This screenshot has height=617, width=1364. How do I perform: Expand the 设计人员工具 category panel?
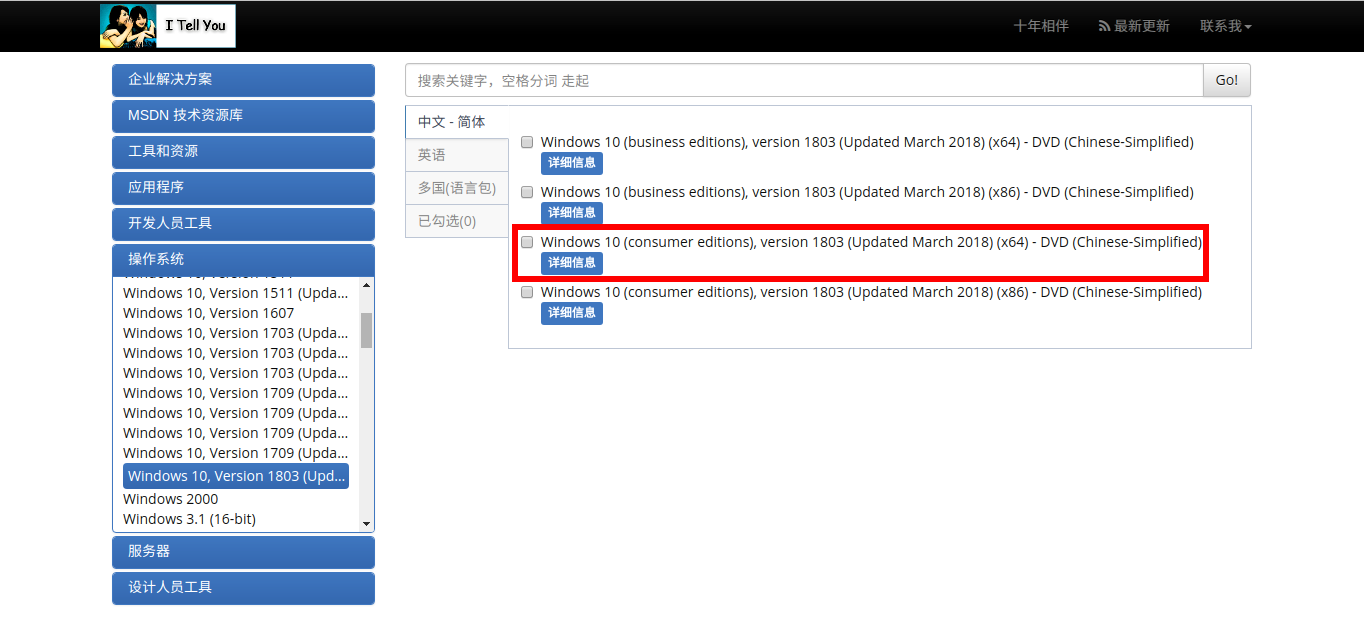click(243, 588)
